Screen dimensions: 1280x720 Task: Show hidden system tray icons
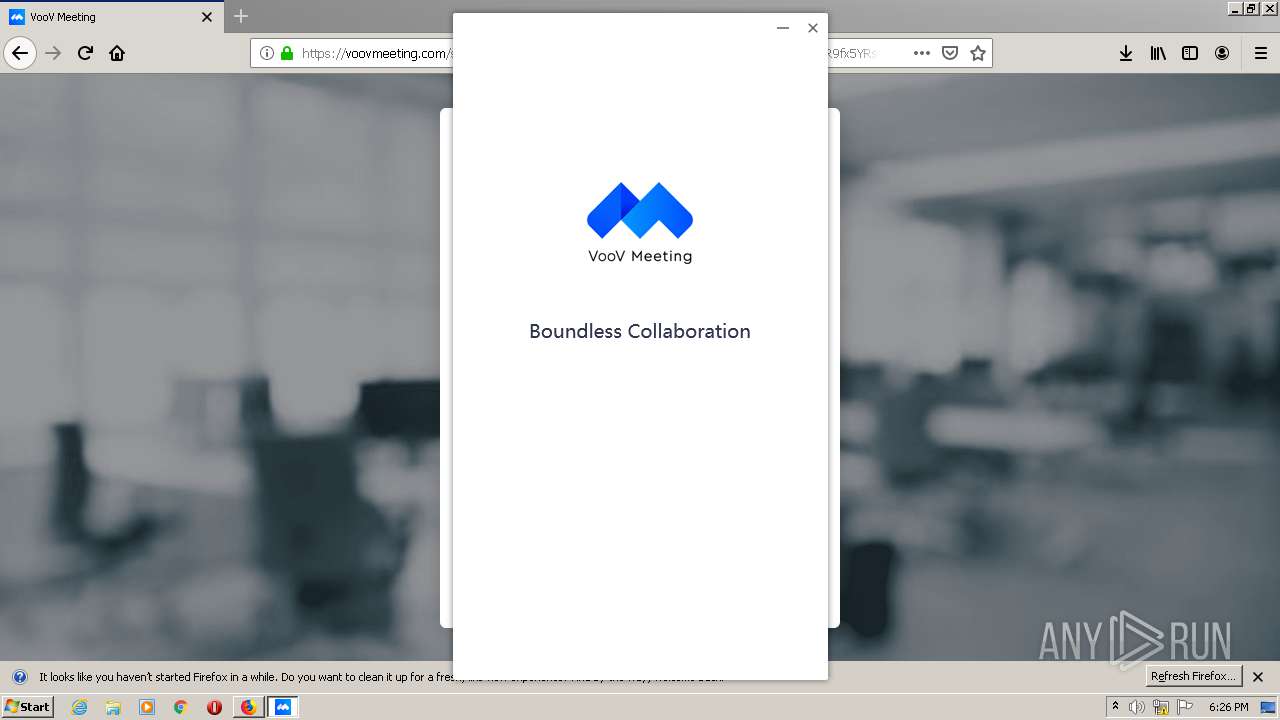(x=1115, y=707)
